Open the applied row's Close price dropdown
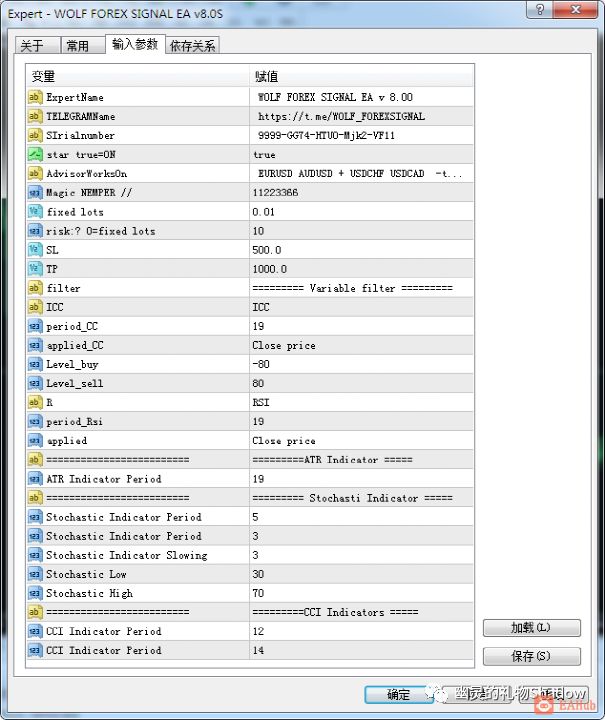Image resolution: width=605 pixels, height=720 pixels. (x=361, y=440)
